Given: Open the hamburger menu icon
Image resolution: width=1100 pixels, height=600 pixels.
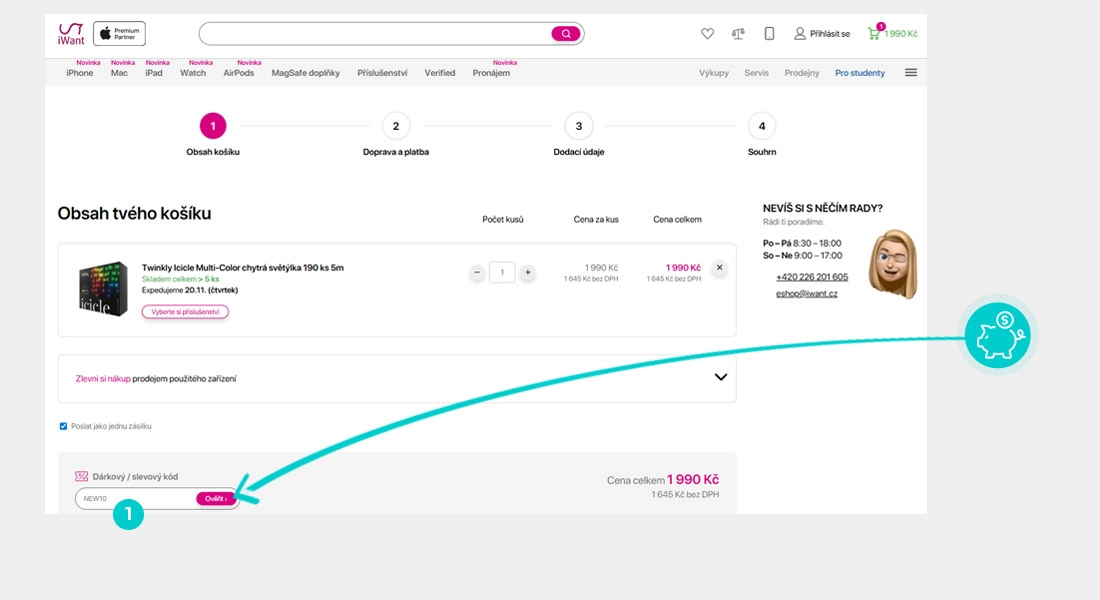Looking at the screenshot, I should click(911, 73).
